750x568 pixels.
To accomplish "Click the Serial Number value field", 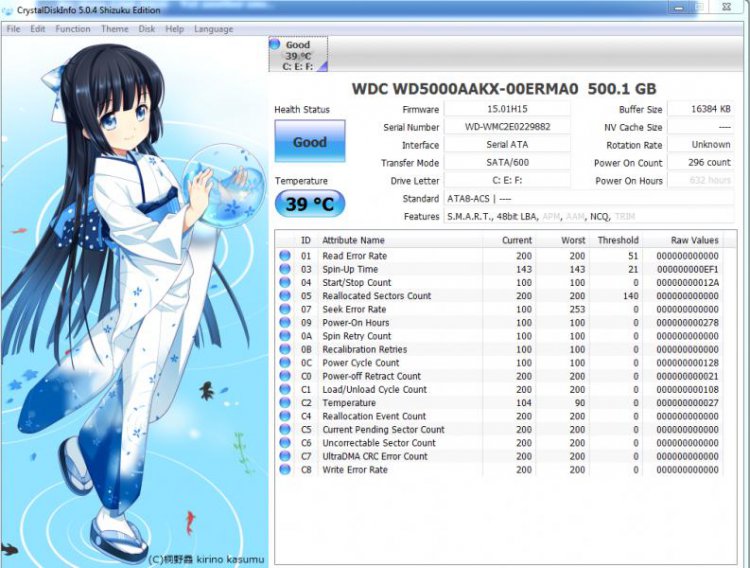I will pyautogui.click(x=507, y=127).
